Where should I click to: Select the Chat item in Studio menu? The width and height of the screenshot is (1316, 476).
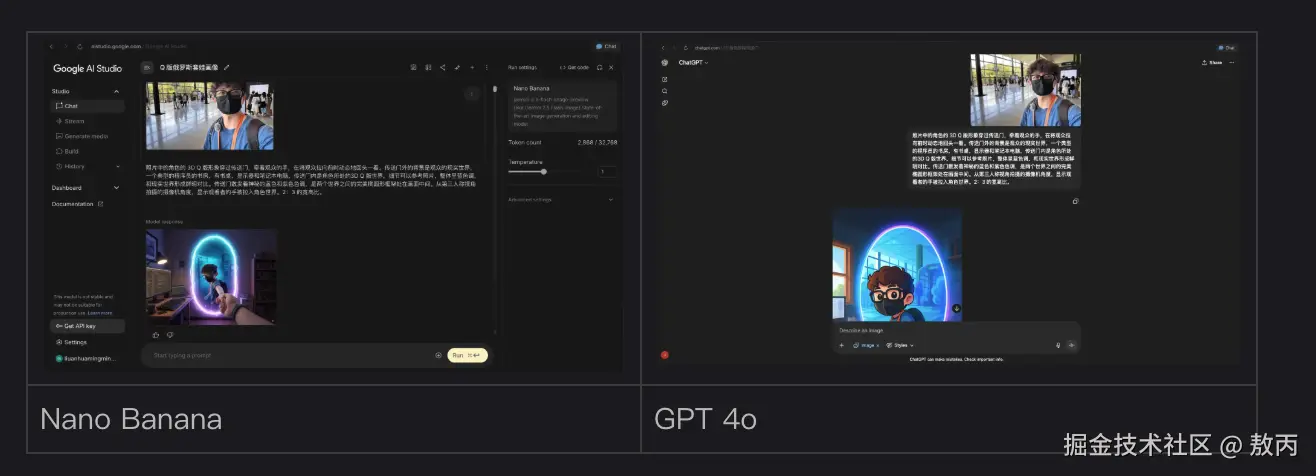pyautogui.click(x=87, y=106)
